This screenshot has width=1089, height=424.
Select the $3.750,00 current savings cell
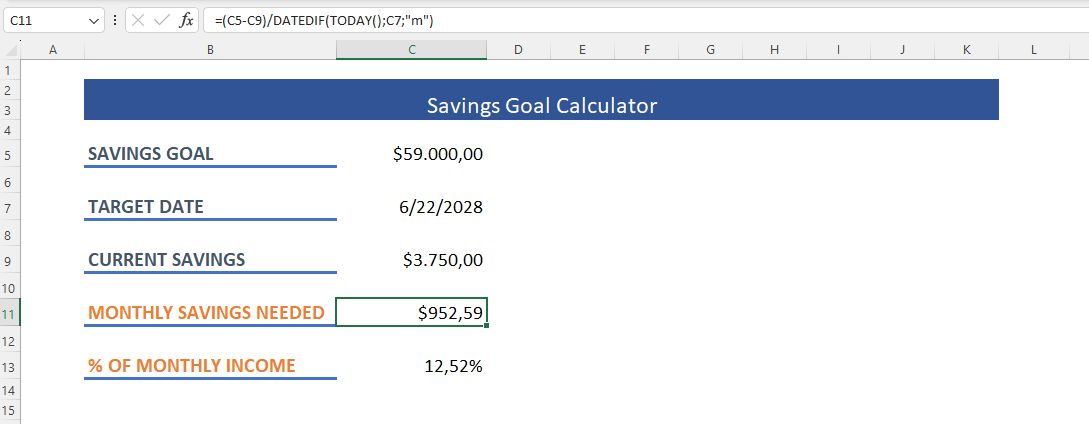[411, 260]
